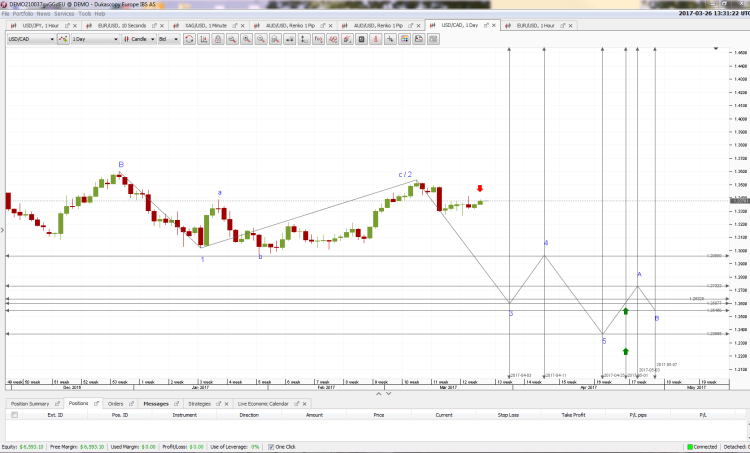Open the Services menu

64,14
